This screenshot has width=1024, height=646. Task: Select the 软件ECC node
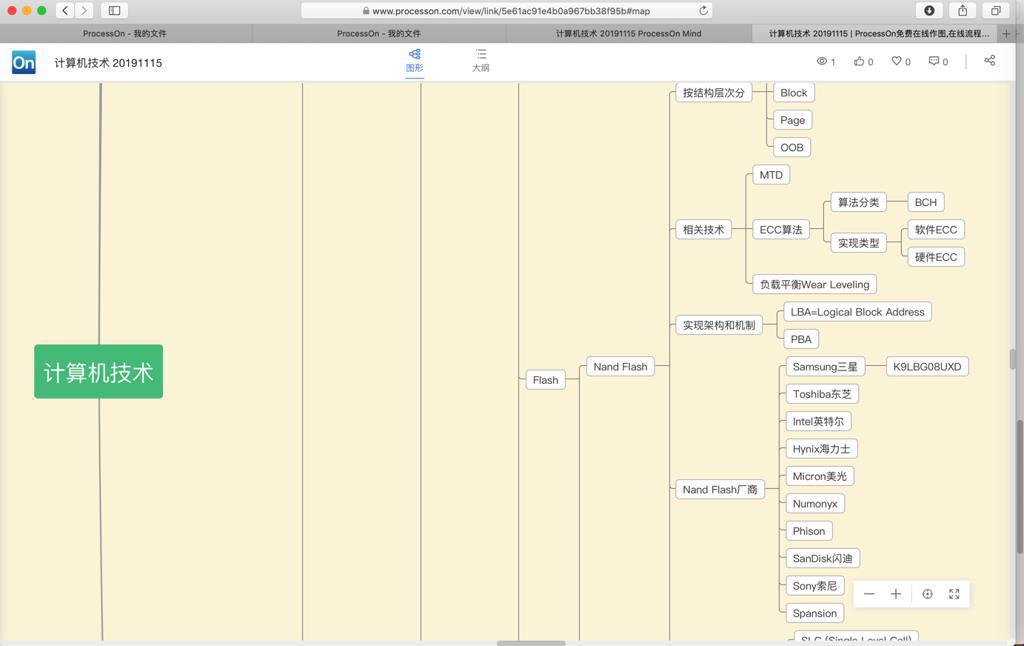pos(936,229)
